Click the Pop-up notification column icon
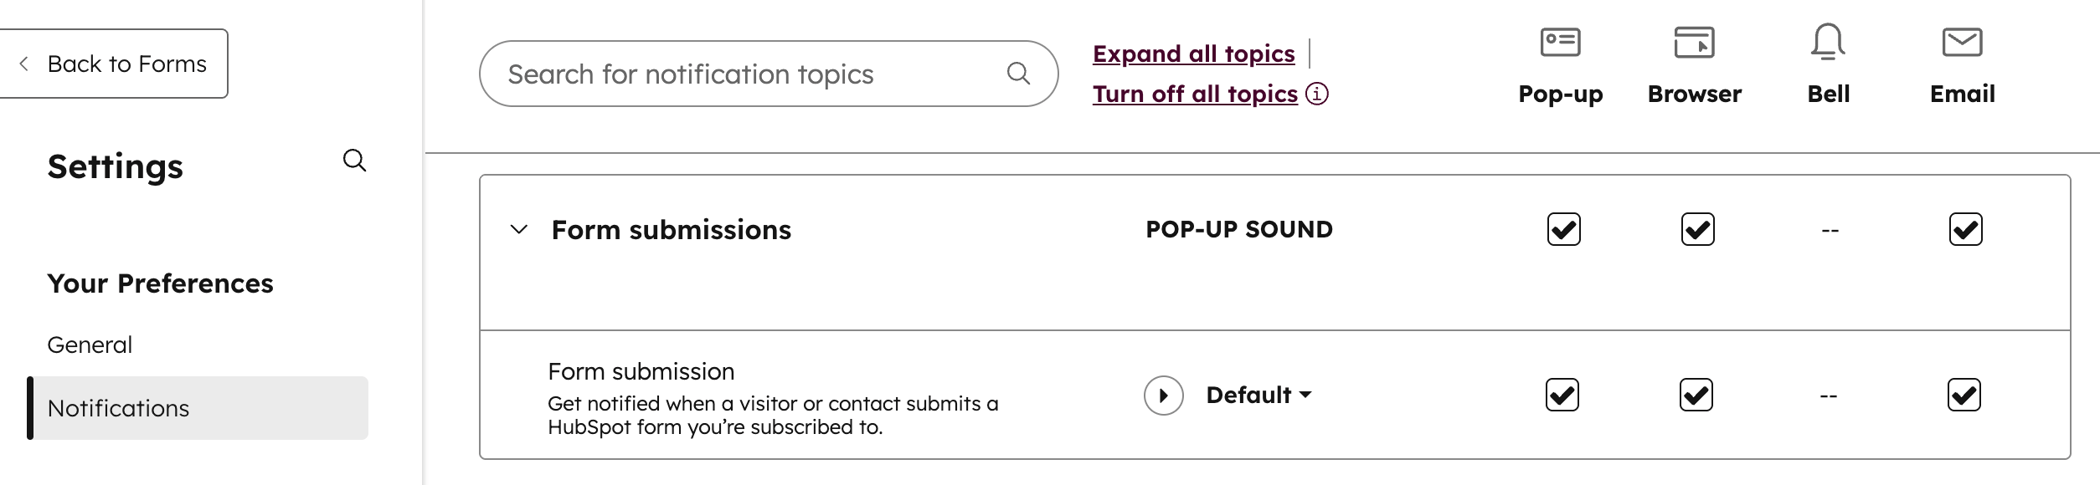 click(x=1560, y=42)
